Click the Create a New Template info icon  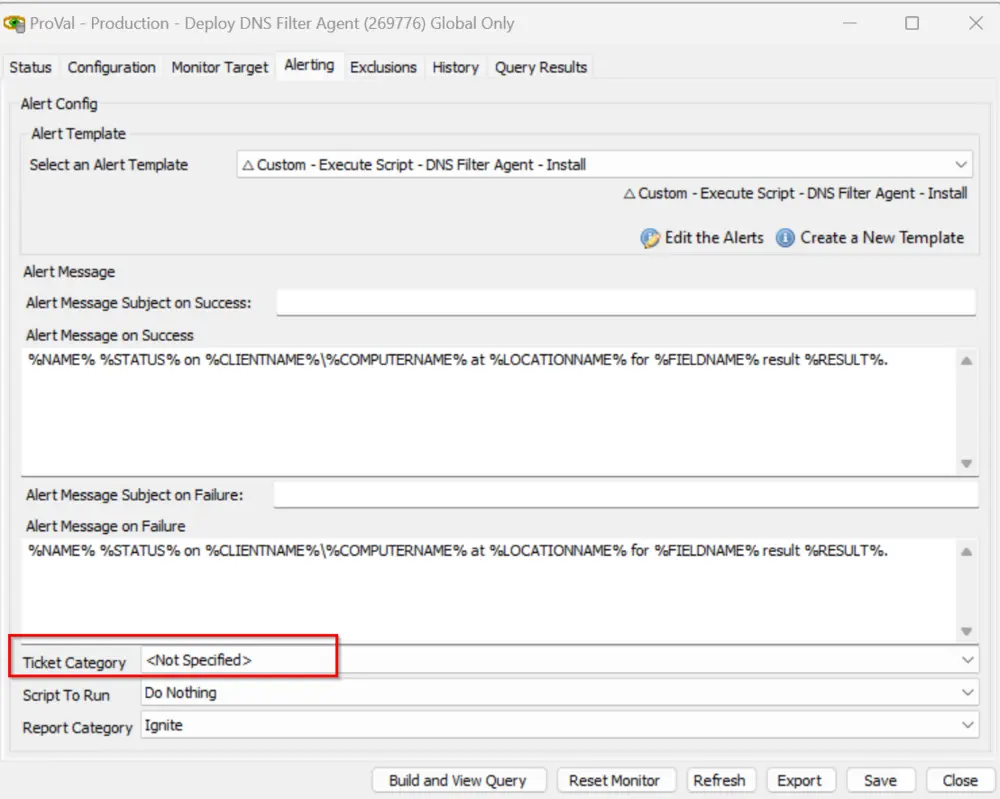point(785,238)
